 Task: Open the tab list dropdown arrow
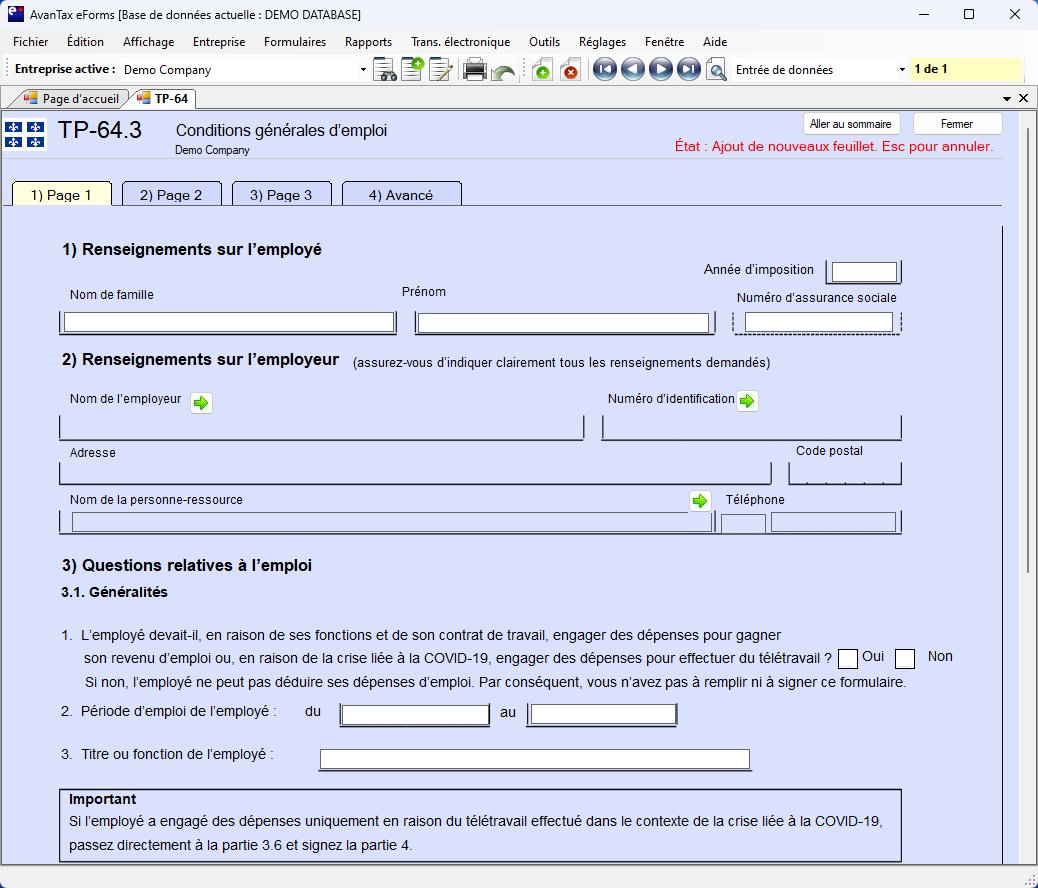pyautogui.click(x=1007, y=99)
